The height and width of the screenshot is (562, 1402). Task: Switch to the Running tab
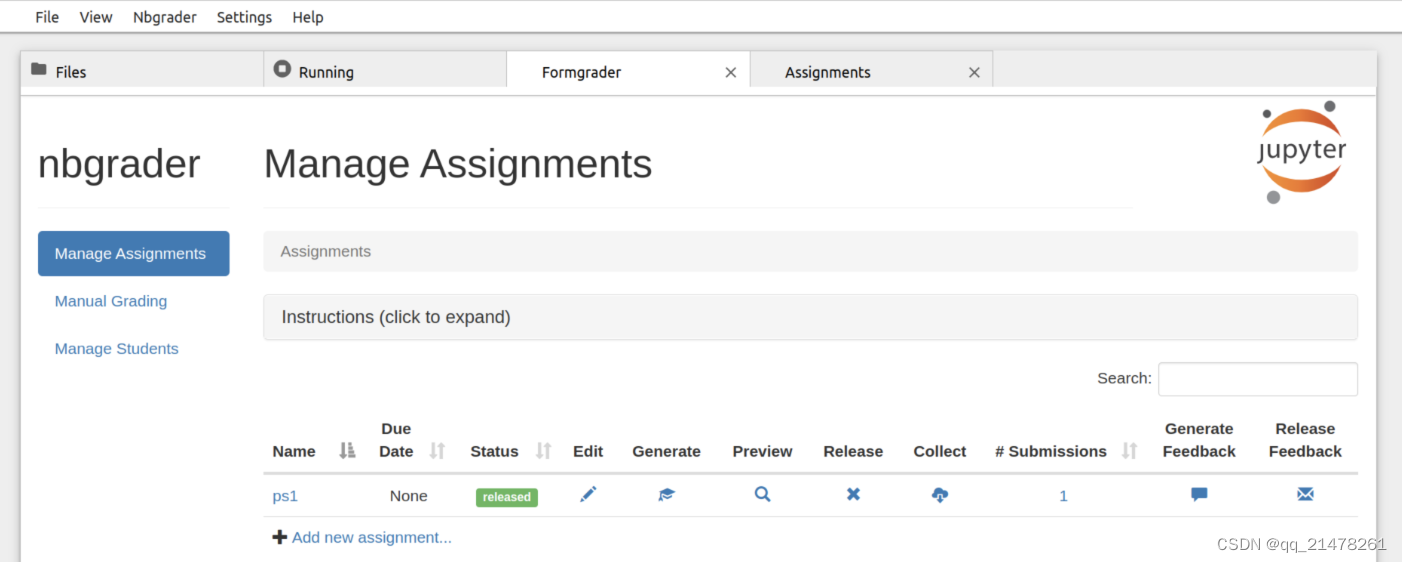pos(385,71)
